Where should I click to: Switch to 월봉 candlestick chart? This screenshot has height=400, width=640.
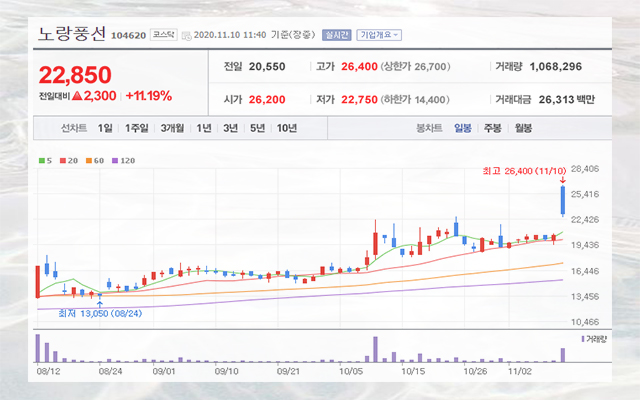point(523,128)
